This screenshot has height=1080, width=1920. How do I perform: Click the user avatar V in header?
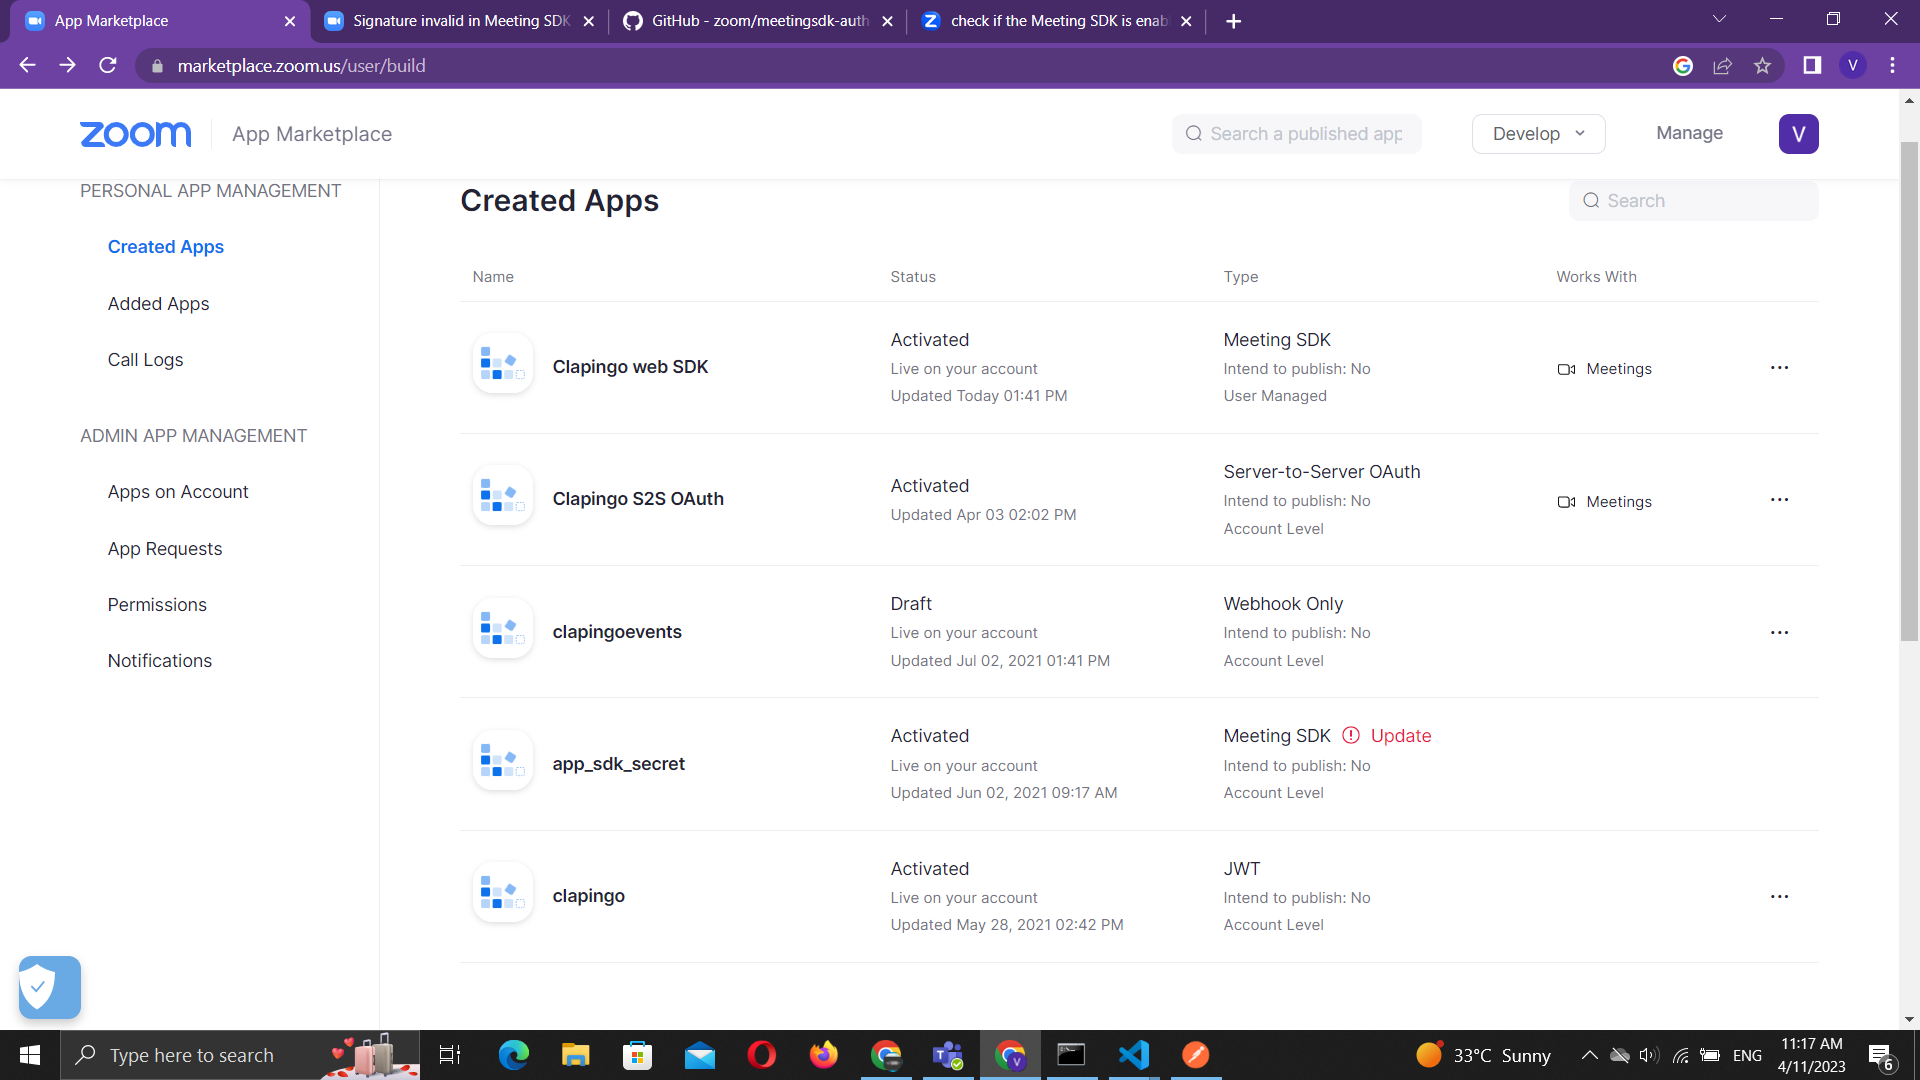1797,134
